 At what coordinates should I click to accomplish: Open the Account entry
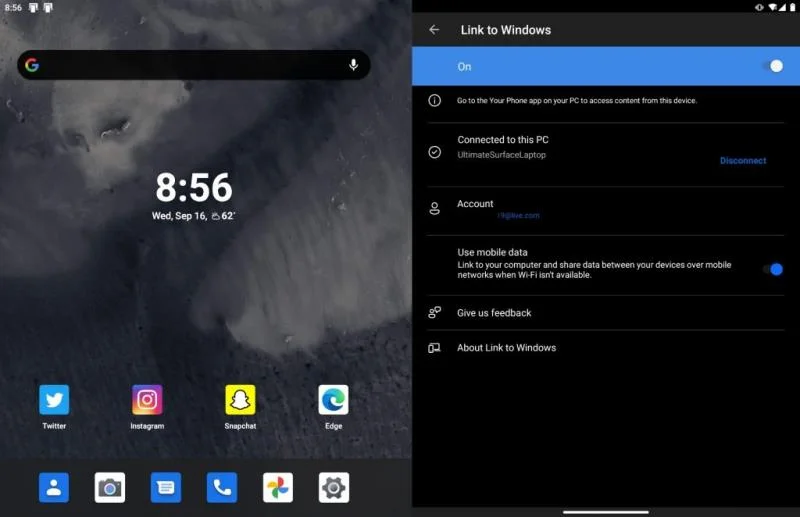606,210
